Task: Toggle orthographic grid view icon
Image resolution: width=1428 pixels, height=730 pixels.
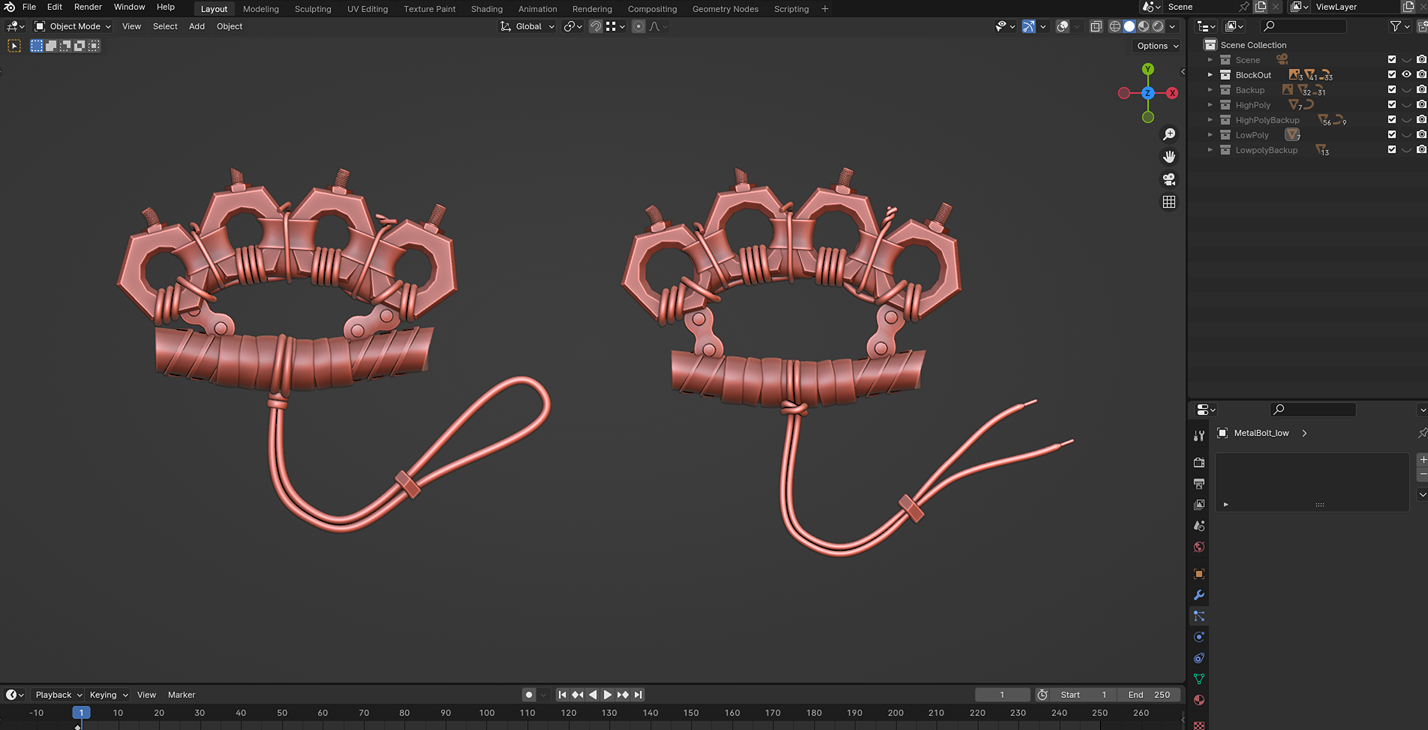Action: point(1168,202)
